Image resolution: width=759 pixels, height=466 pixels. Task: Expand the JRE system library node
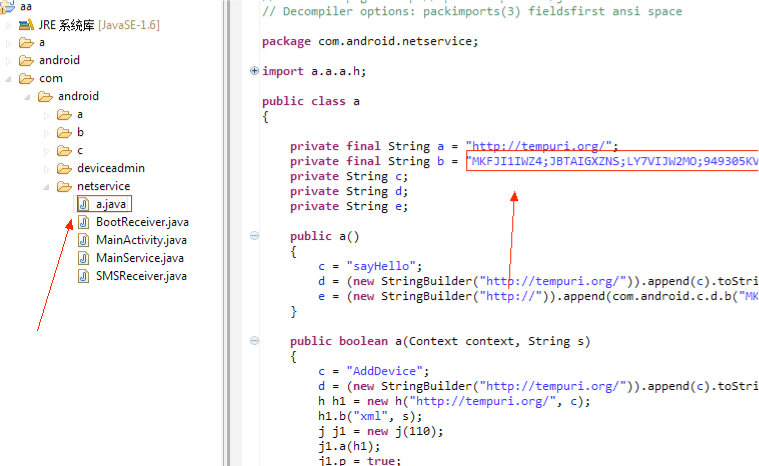click(8, 25)
